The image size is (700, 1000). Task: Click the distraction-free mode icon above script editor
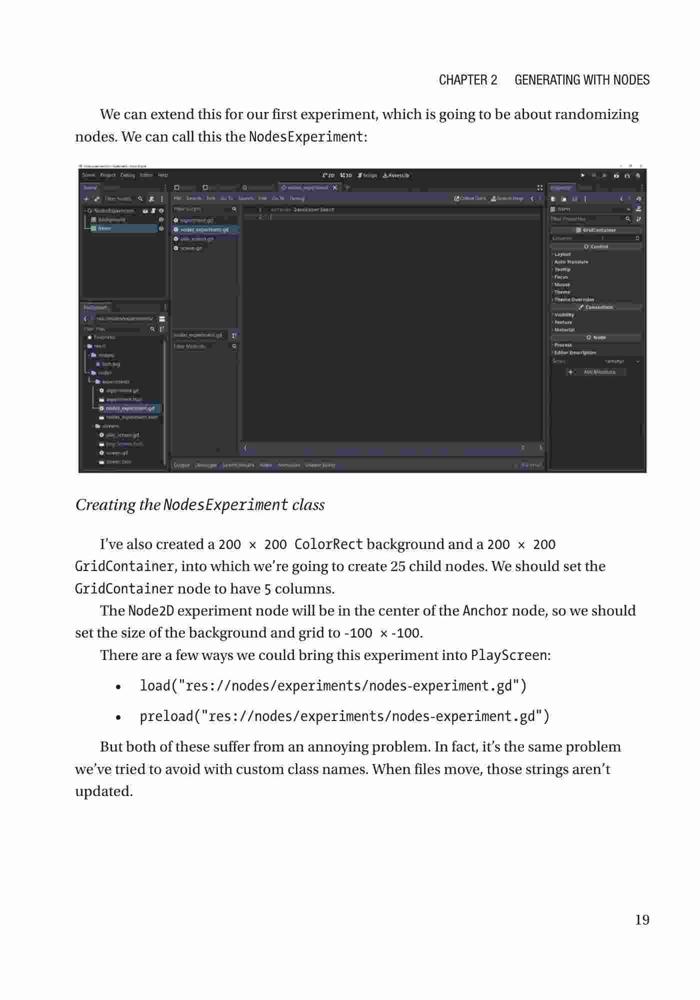(540, 188)
